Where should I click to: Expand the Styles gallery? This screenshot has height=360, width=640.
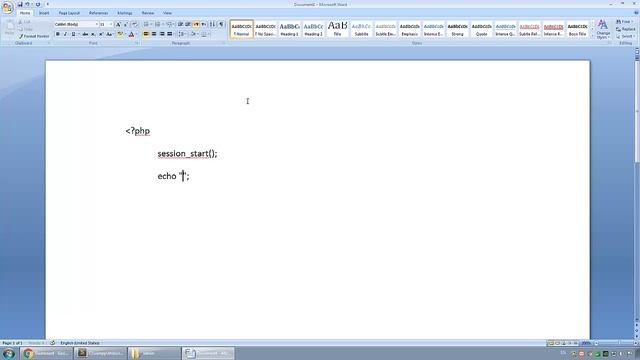(x=593, y=36)
